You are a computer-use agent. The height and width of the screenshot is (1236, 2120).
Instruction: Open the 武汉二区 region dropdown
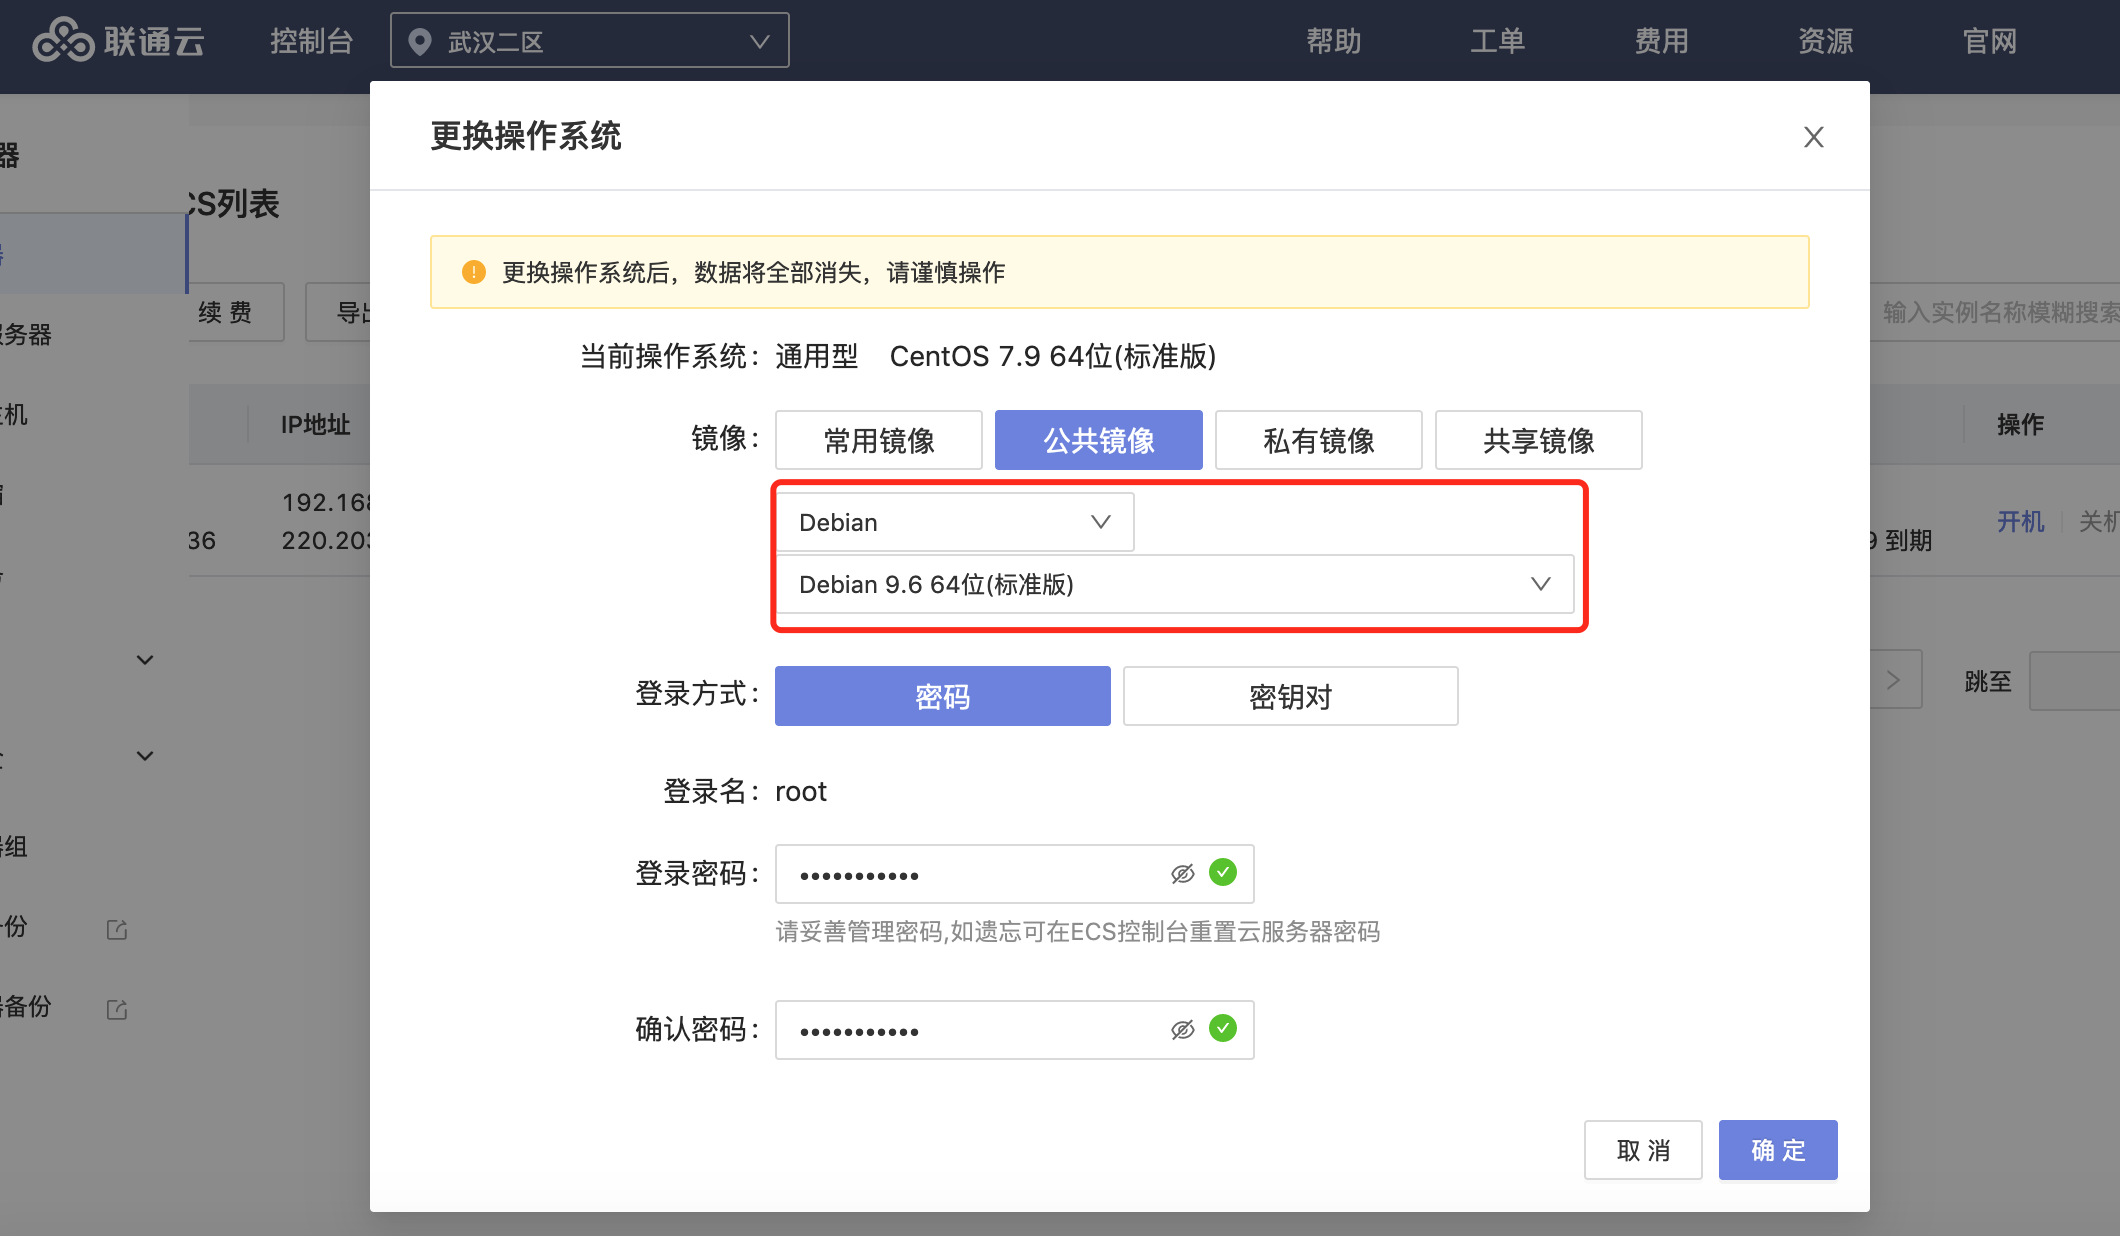[590, 41]
